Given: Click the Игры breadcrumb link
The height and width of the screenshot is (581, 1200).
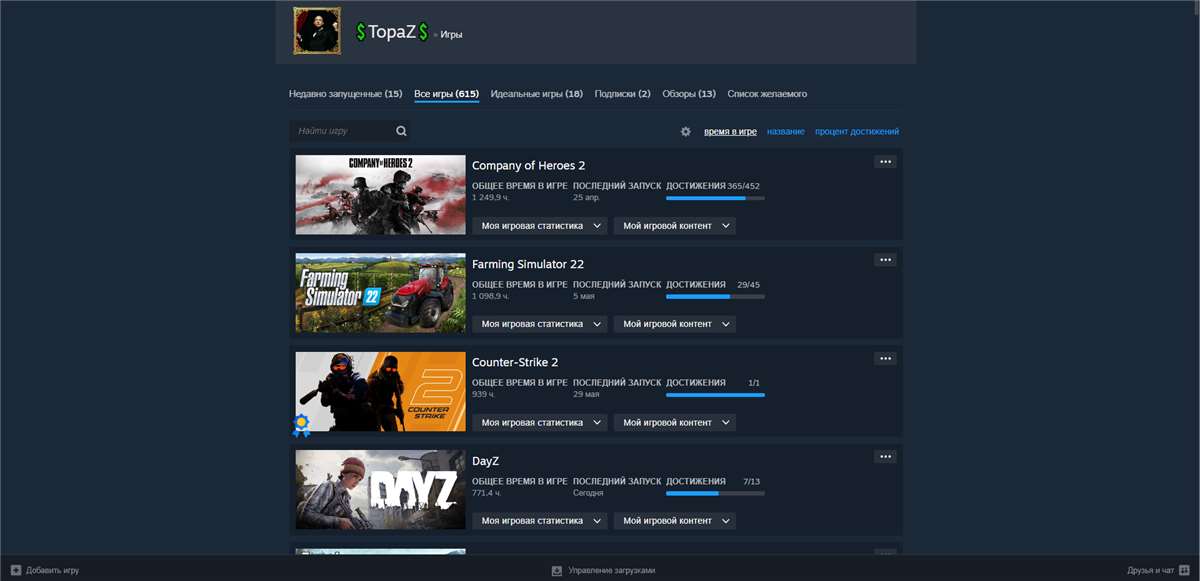Looking at the screenshot, I should click(451, 35).
